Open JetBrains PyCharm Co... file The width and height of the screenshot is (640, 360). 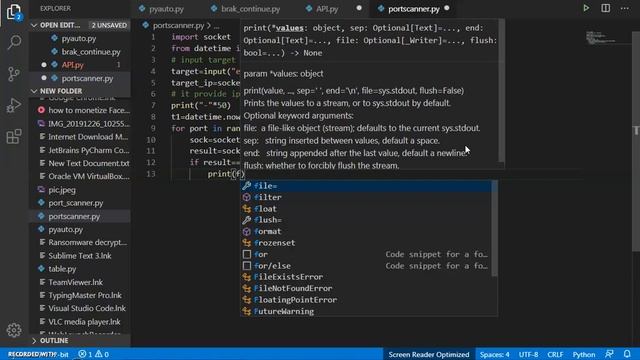(80, 150)
